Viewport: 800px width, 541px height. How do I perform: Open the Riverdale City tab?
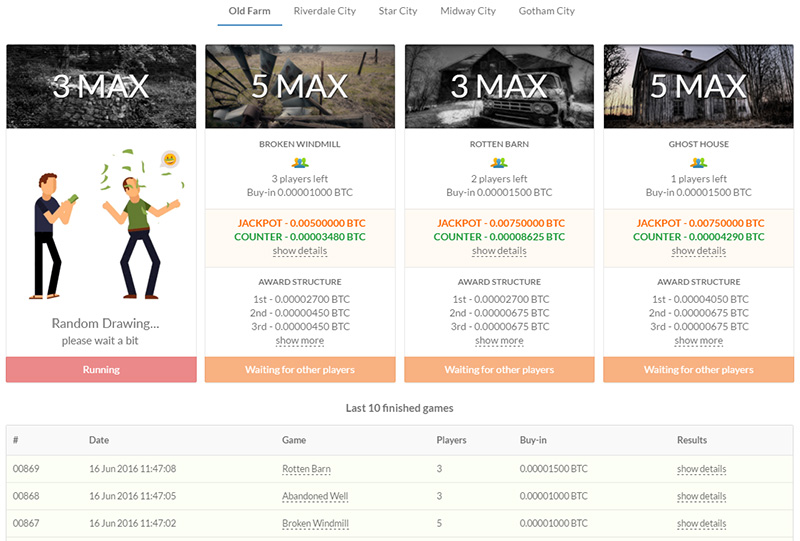point(324,11)
